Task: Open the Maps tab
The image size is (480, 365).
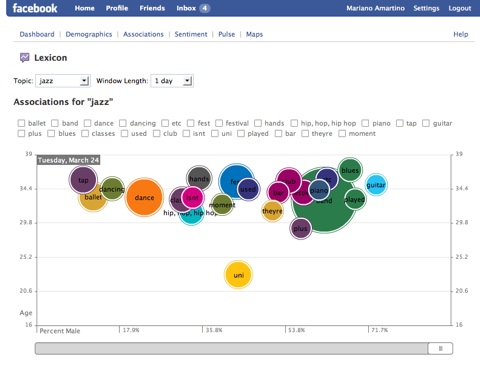Action: click(x=254, y=34)
